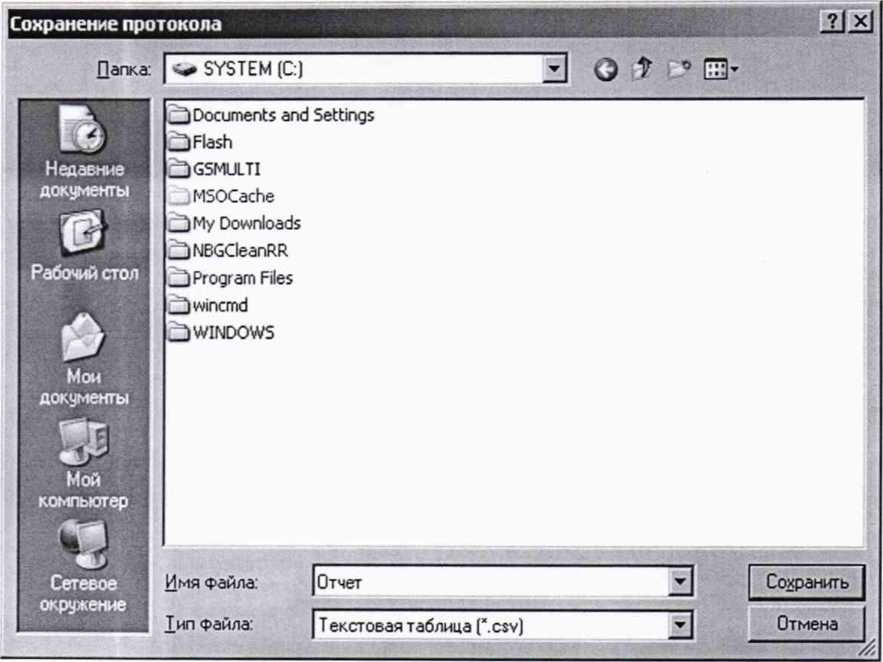Create a new folder icon
This screenshot has width=883, height=662.
point(678,70)
